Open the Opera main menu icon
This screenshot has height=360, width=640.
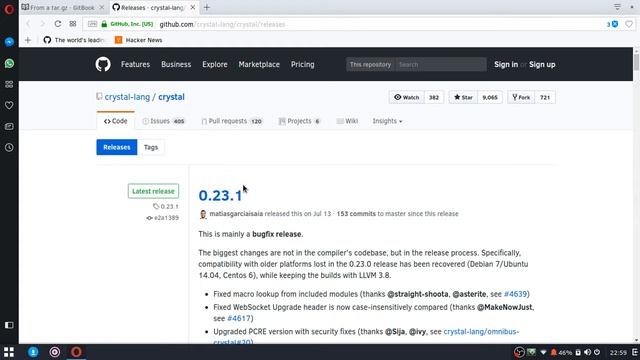[x=9, y=9]
